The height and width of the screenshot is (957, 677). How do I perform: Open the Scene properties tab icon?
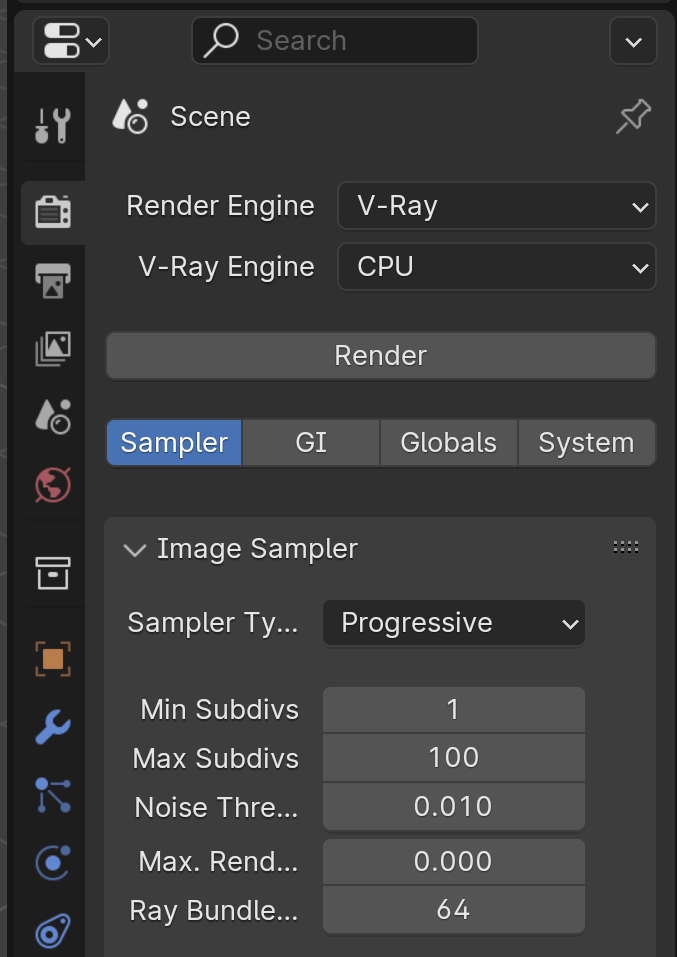click(53, 417)
